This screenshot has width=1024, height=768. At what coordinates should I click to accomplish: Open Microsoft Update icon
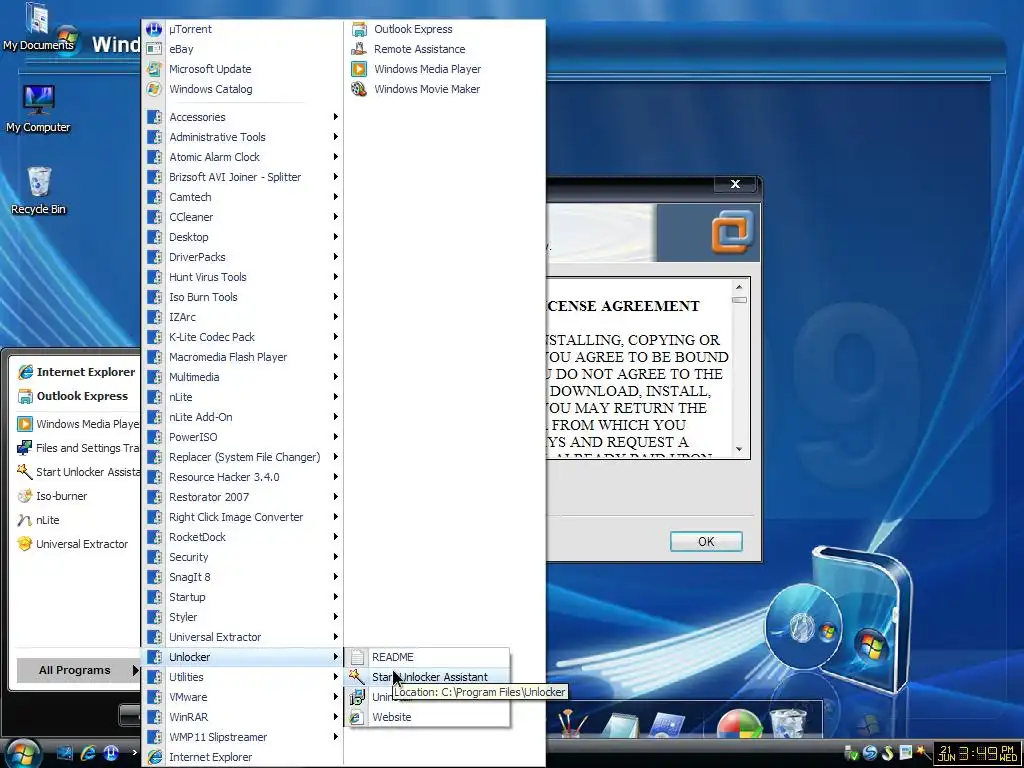pyautogui.click(x=154, y=69)
